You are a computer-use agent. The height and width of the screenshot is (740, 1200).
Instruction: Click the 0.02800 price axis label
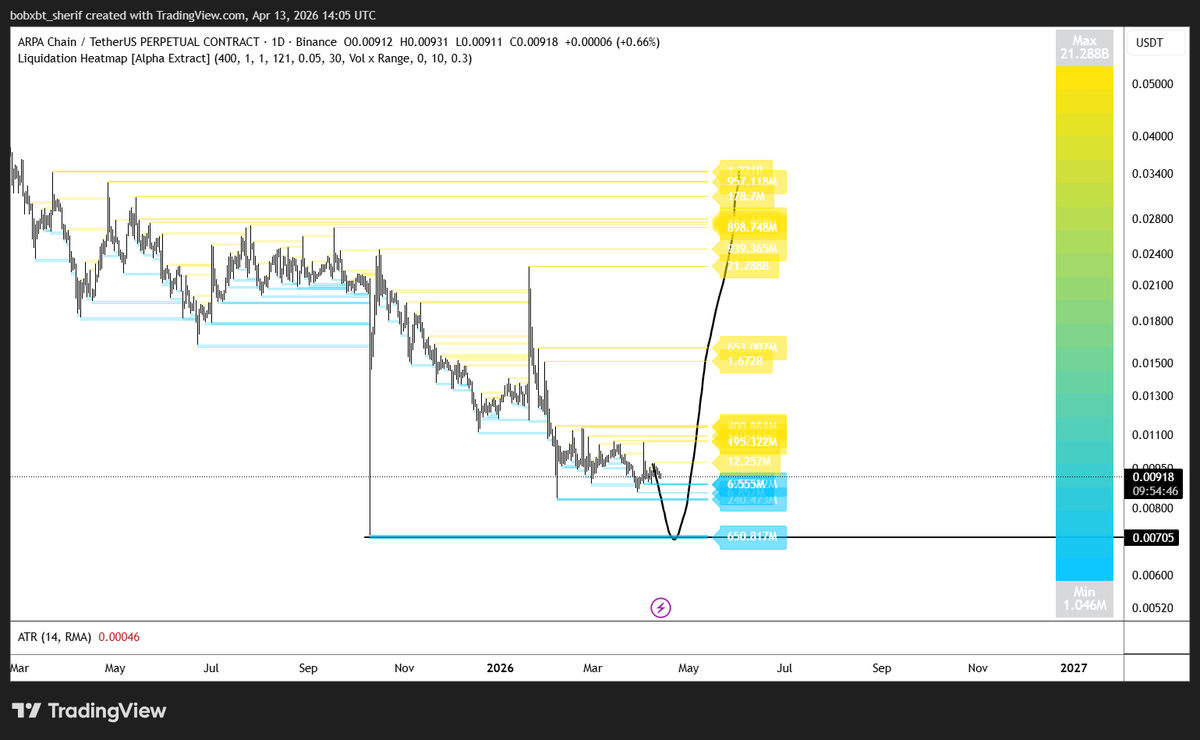(x=1151, y=219)
